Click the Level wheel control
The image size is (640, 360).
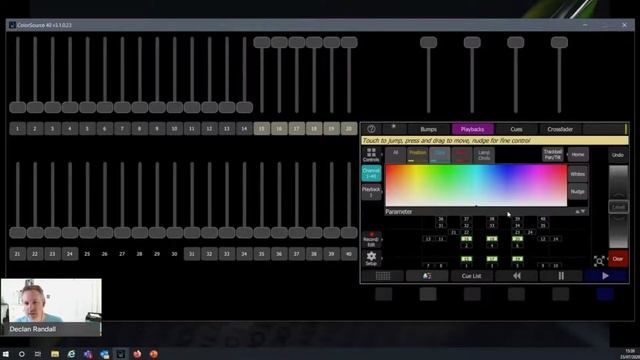618,207
